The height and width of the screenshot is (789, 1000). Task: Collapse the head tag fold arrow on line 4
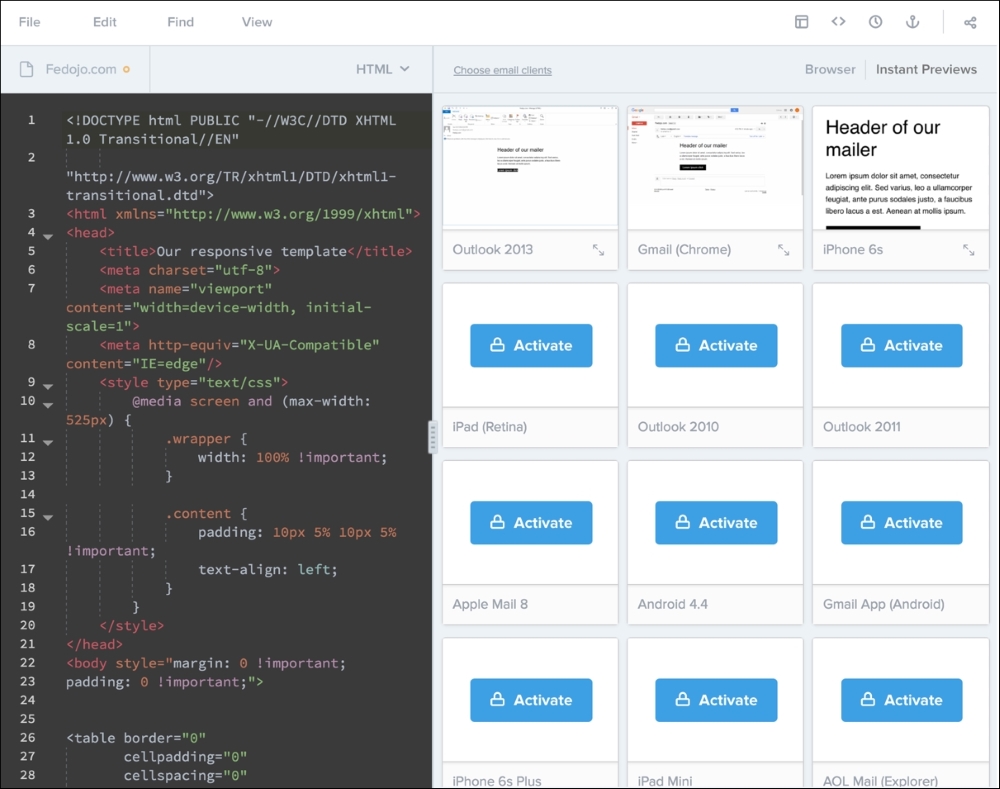(x=48, y=237)
